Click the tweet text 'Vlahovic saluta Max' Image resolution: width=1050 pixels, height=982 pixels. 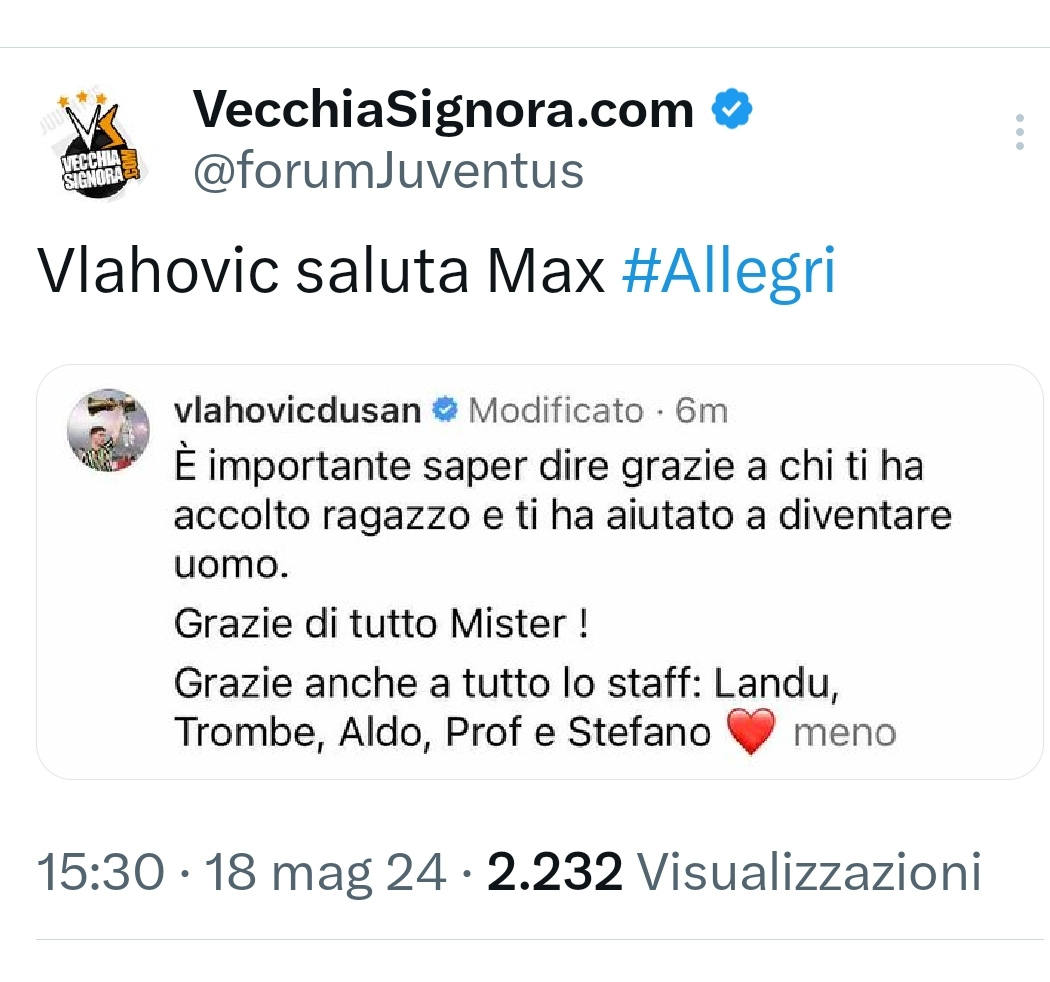pos(320,271)
